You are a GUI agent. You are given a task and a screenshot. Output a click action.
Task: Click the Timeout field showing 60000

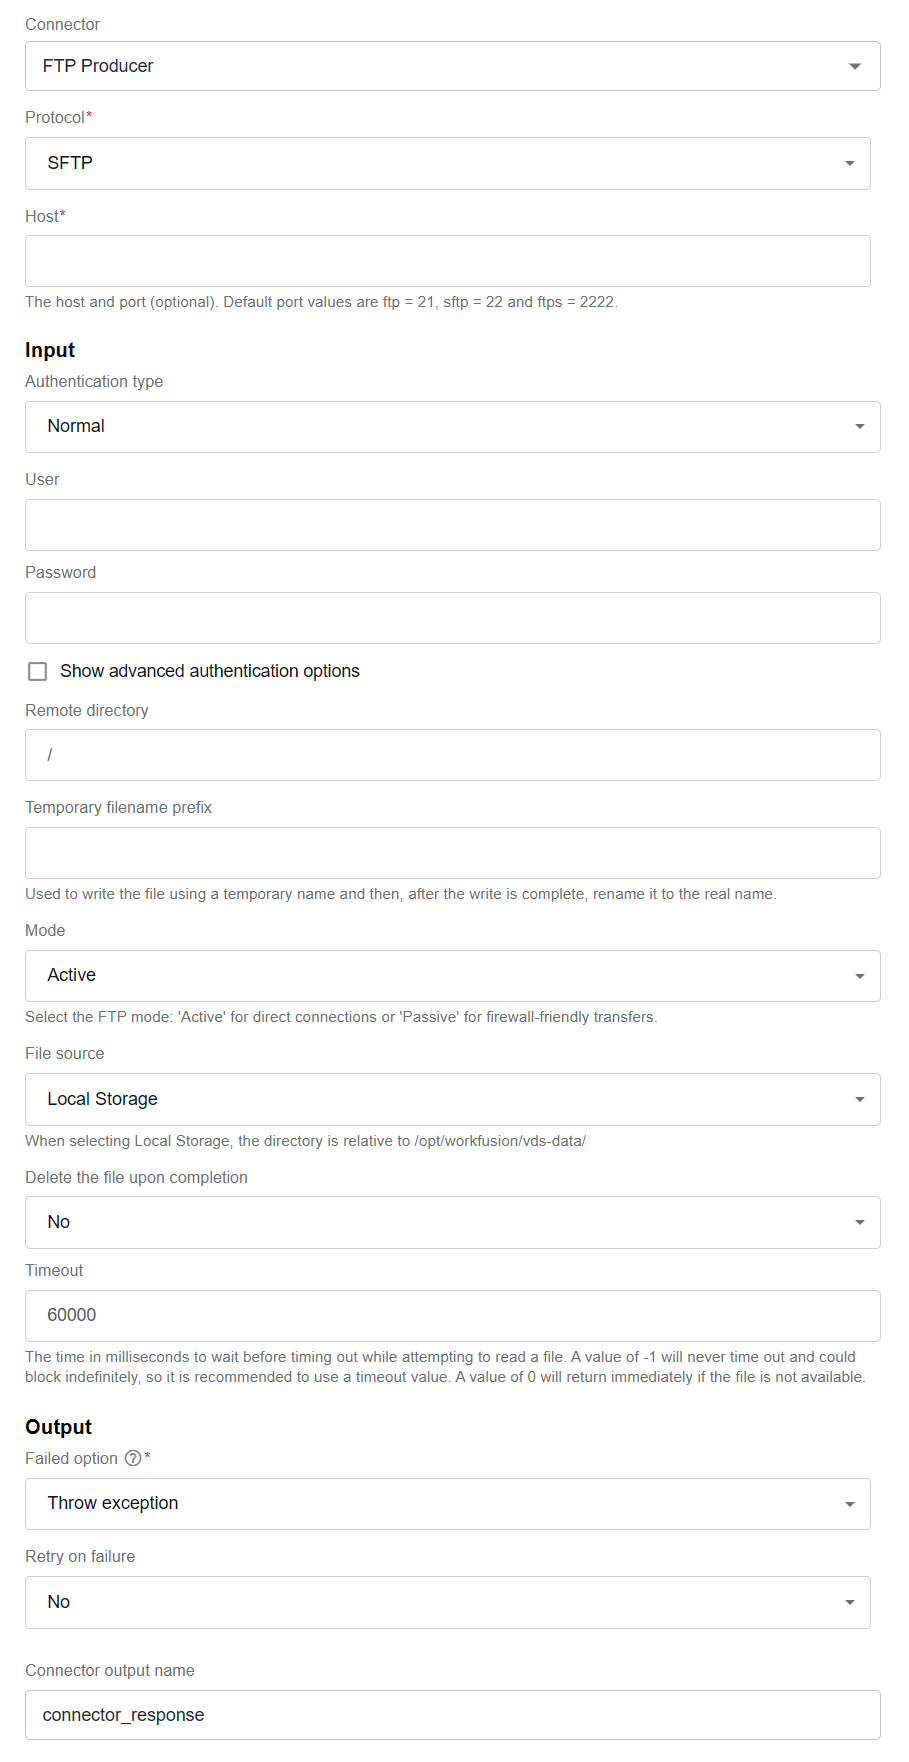click(x=453, y=1316)
